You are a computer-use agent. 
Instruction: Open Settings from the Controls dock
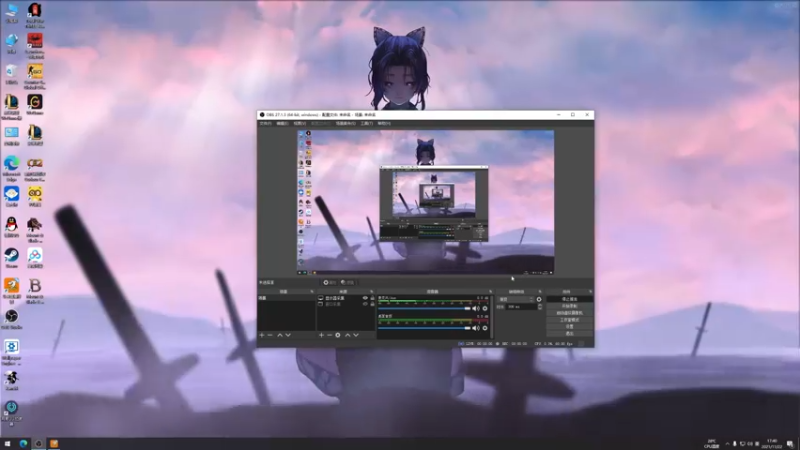pos(569,327)
